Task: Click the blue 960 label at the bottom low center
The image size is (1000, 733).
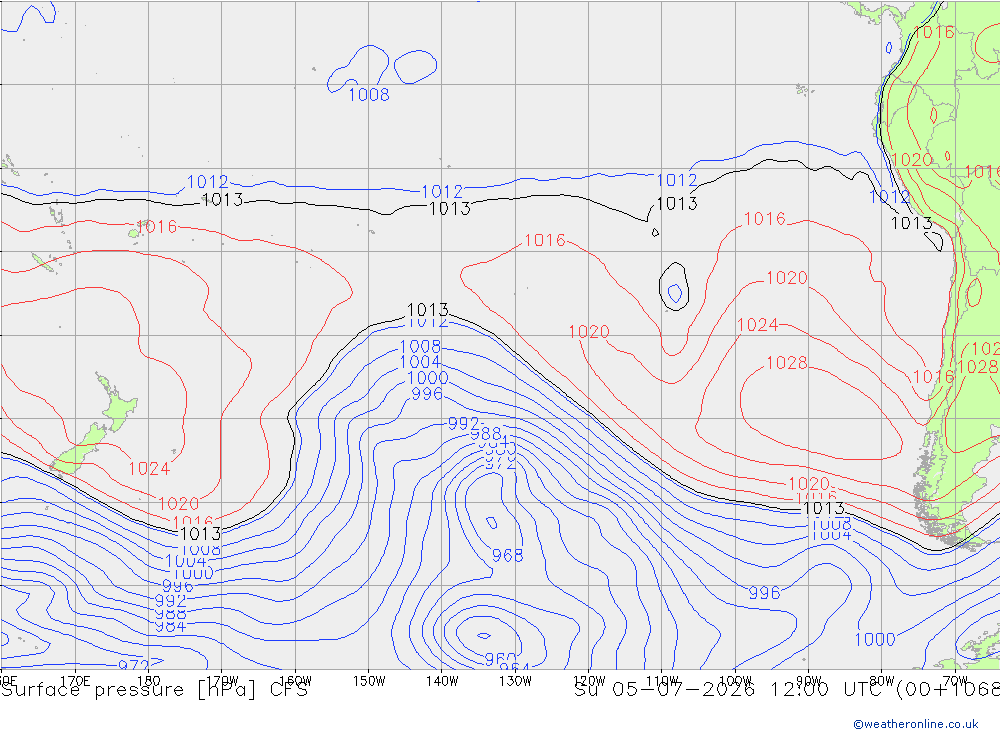Action: (501, 658)
